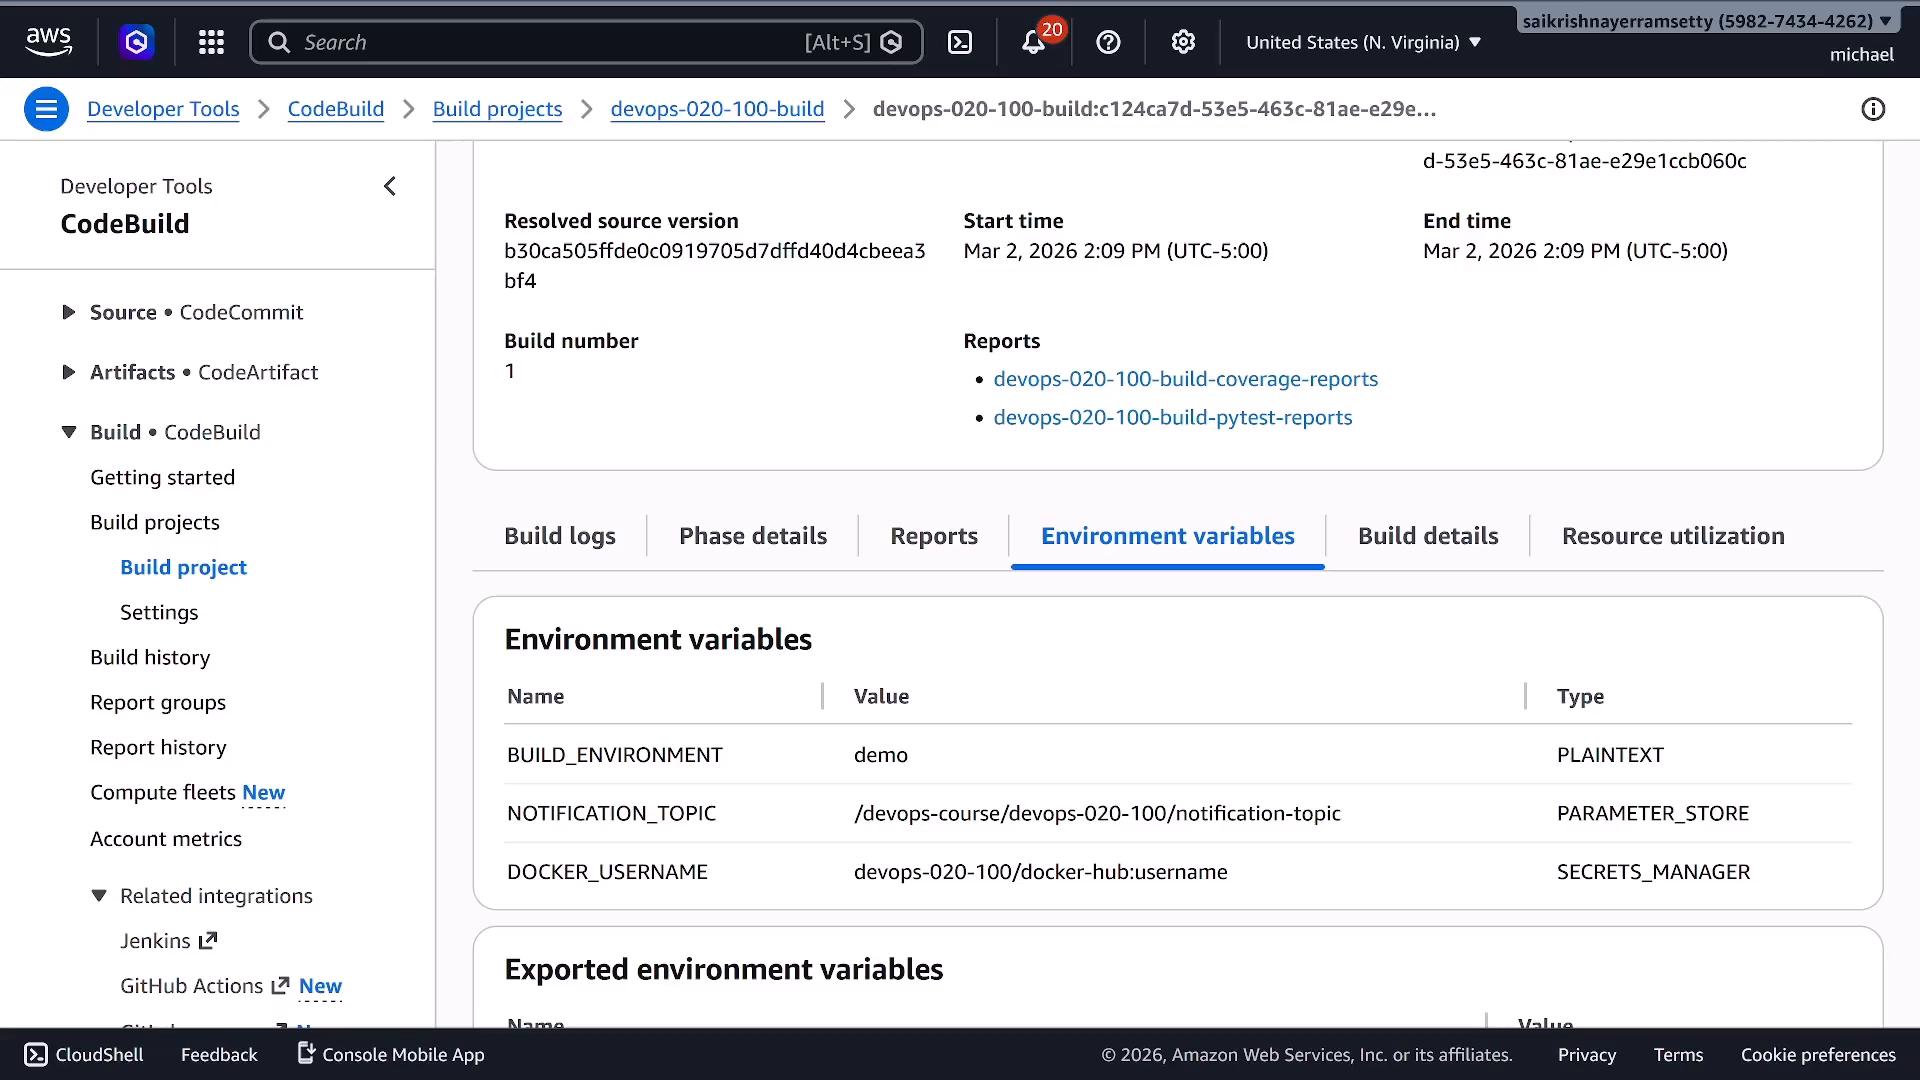Open Build history in sidebar
This screenshot has width=1920, height=1080.
(150, 657)
